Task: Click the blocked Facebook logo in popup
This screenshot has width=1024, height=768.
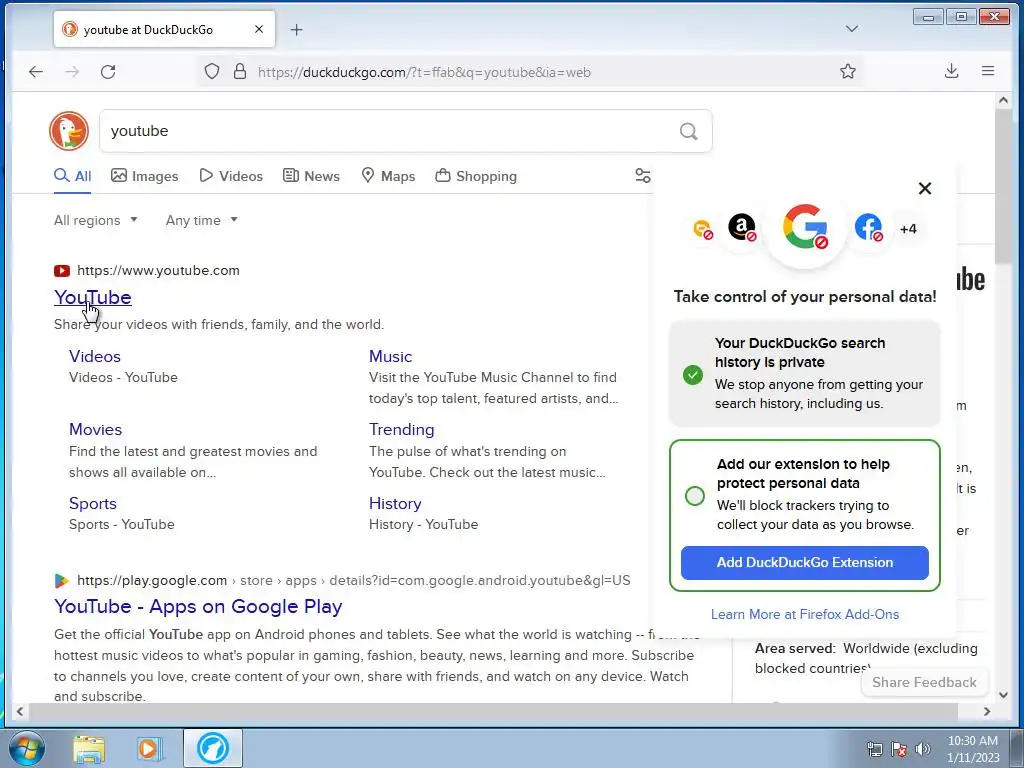Action: [869, 228]
